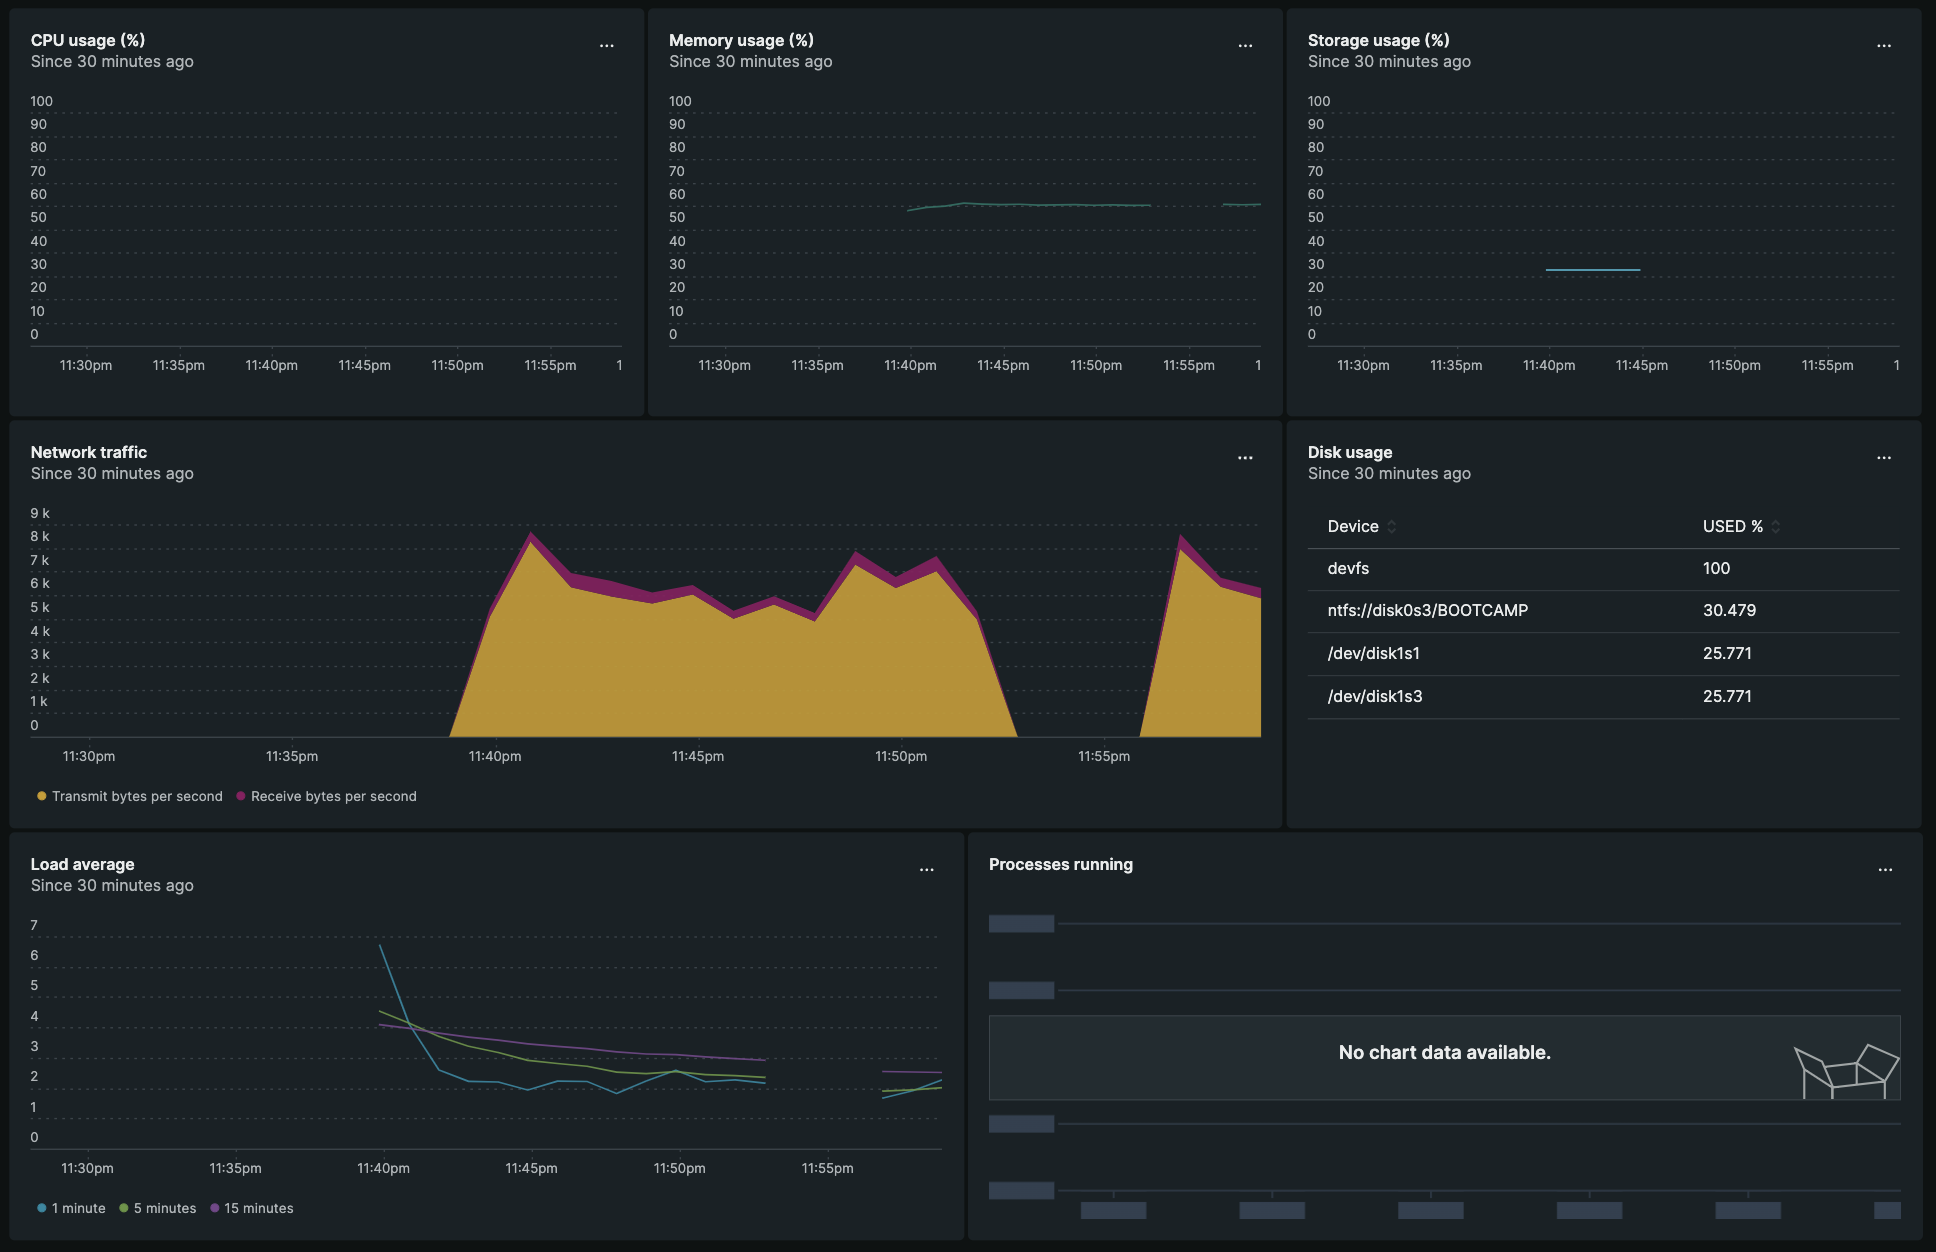
Task: Toggle the 1 minute load average series
Action: click(x=71, y=1208)
